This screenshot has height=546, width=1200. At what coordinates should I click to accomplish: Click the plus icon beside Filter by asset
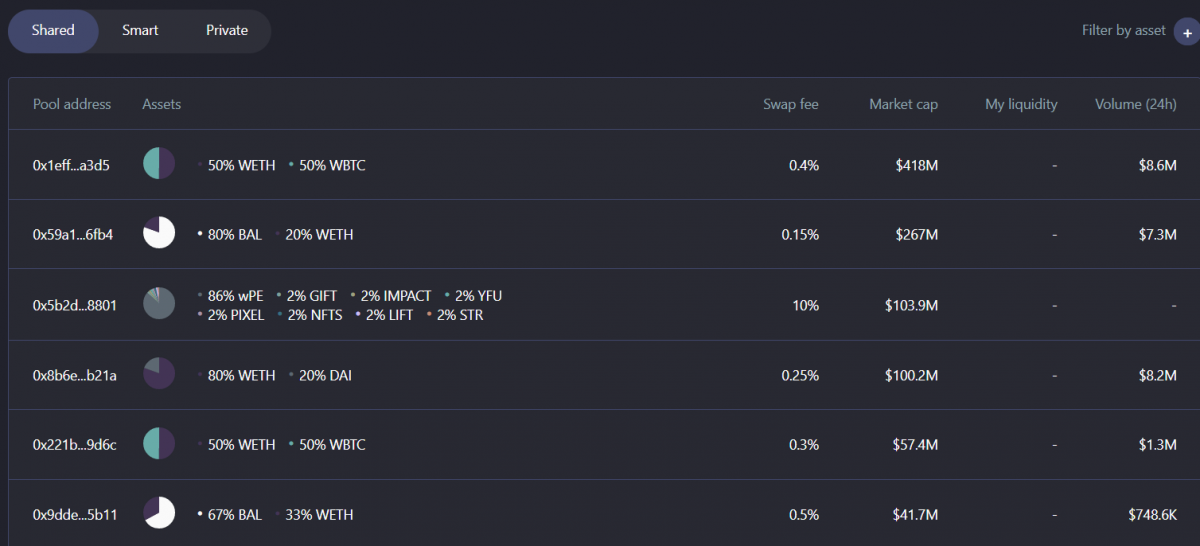1186,31
